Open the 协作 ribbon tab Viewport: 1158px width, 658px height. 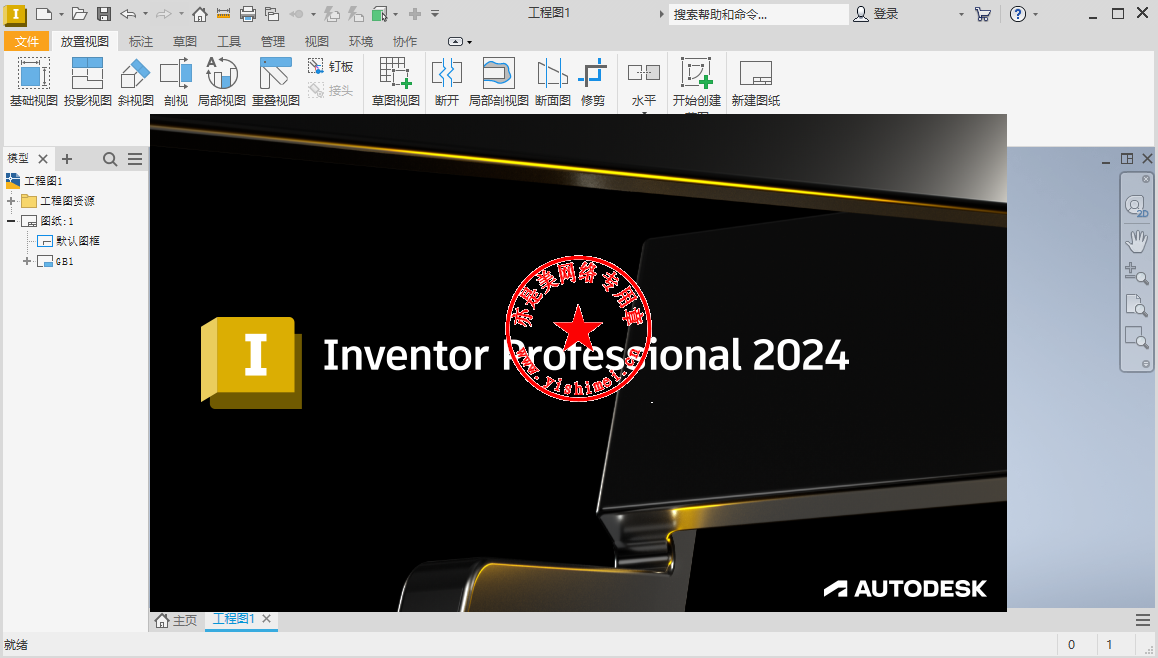(x=405, y=41)
